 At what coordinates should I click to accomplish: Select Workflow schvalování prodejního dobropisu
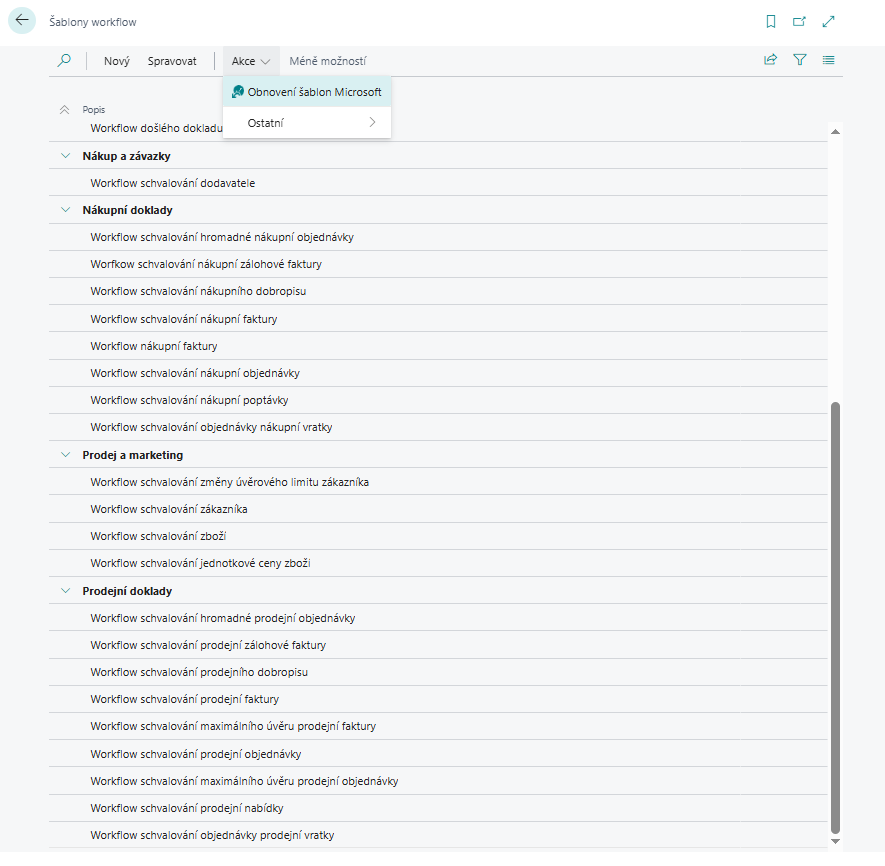438,672
